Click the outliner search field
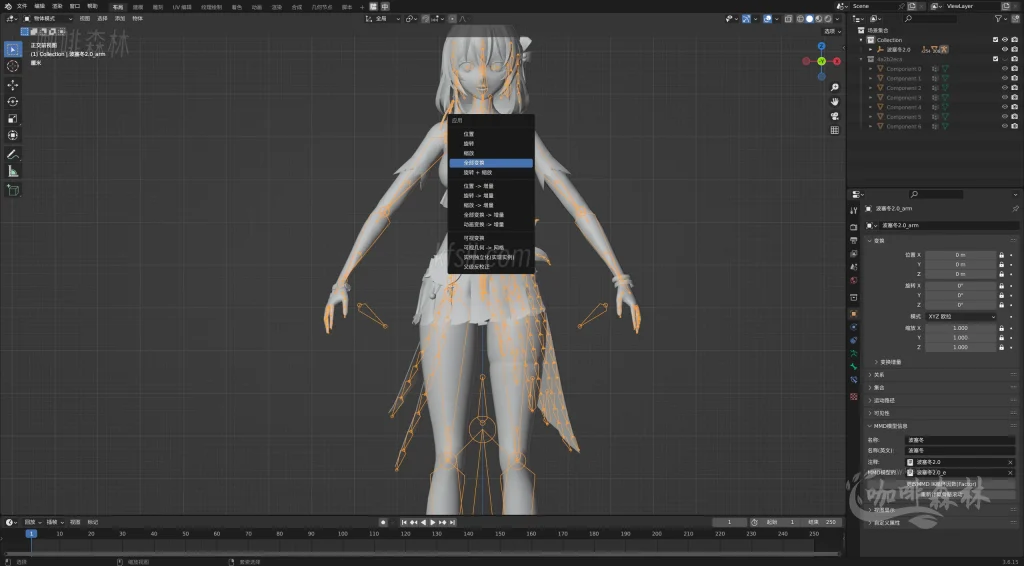Image resolution: width=1024 pixels, height=566 pixels. tap(929, 20)
